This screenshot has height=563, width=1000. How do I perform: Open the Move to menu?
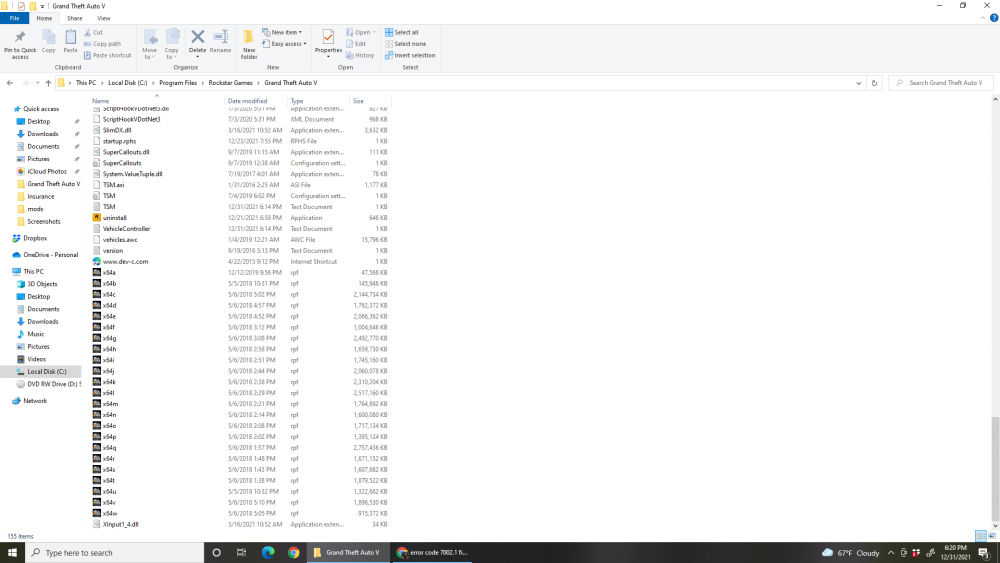pyautogui.click(x=149, y=45)
